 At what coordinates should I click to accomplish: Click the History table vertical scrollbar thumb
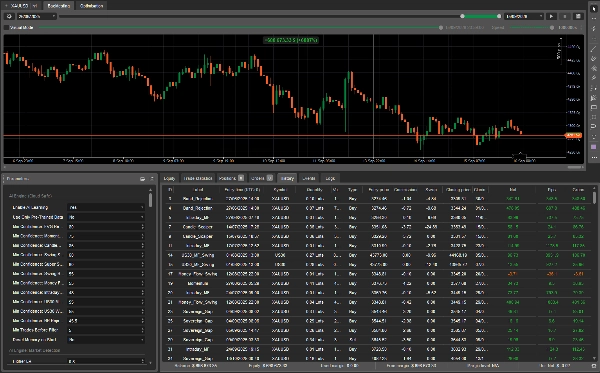pos(594,197)
